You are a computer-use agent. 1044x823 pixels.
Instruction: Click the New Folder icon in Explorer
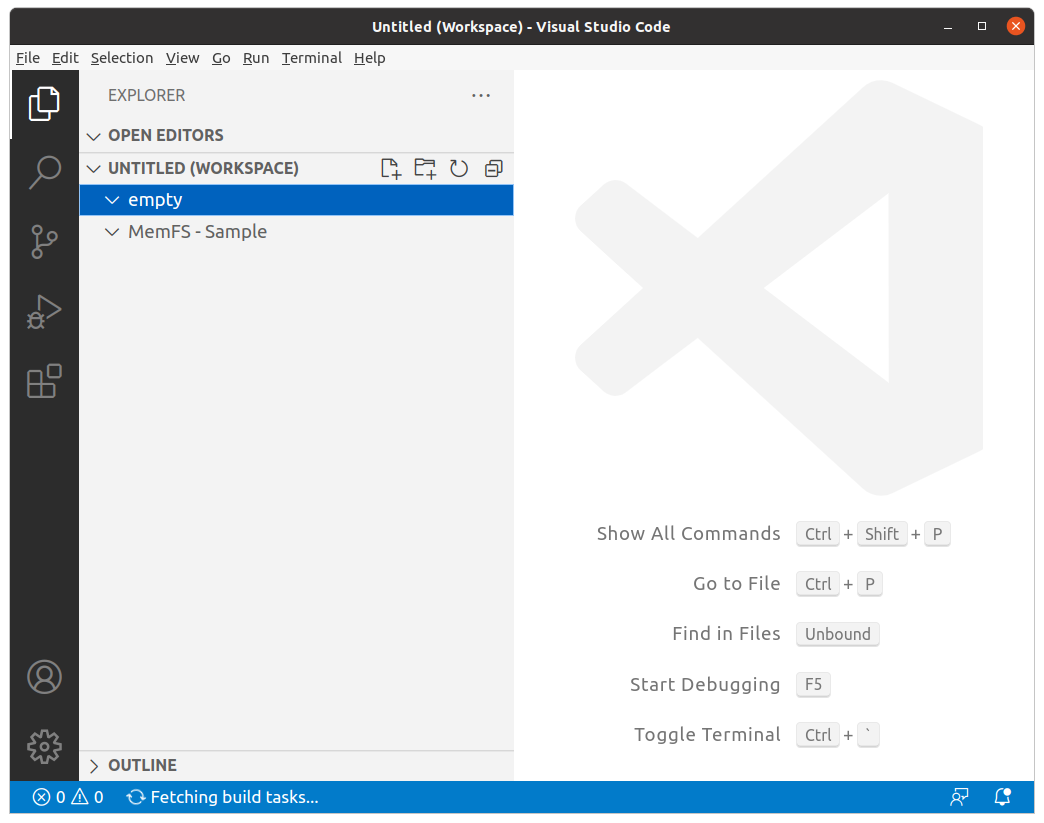pos(424,168)
